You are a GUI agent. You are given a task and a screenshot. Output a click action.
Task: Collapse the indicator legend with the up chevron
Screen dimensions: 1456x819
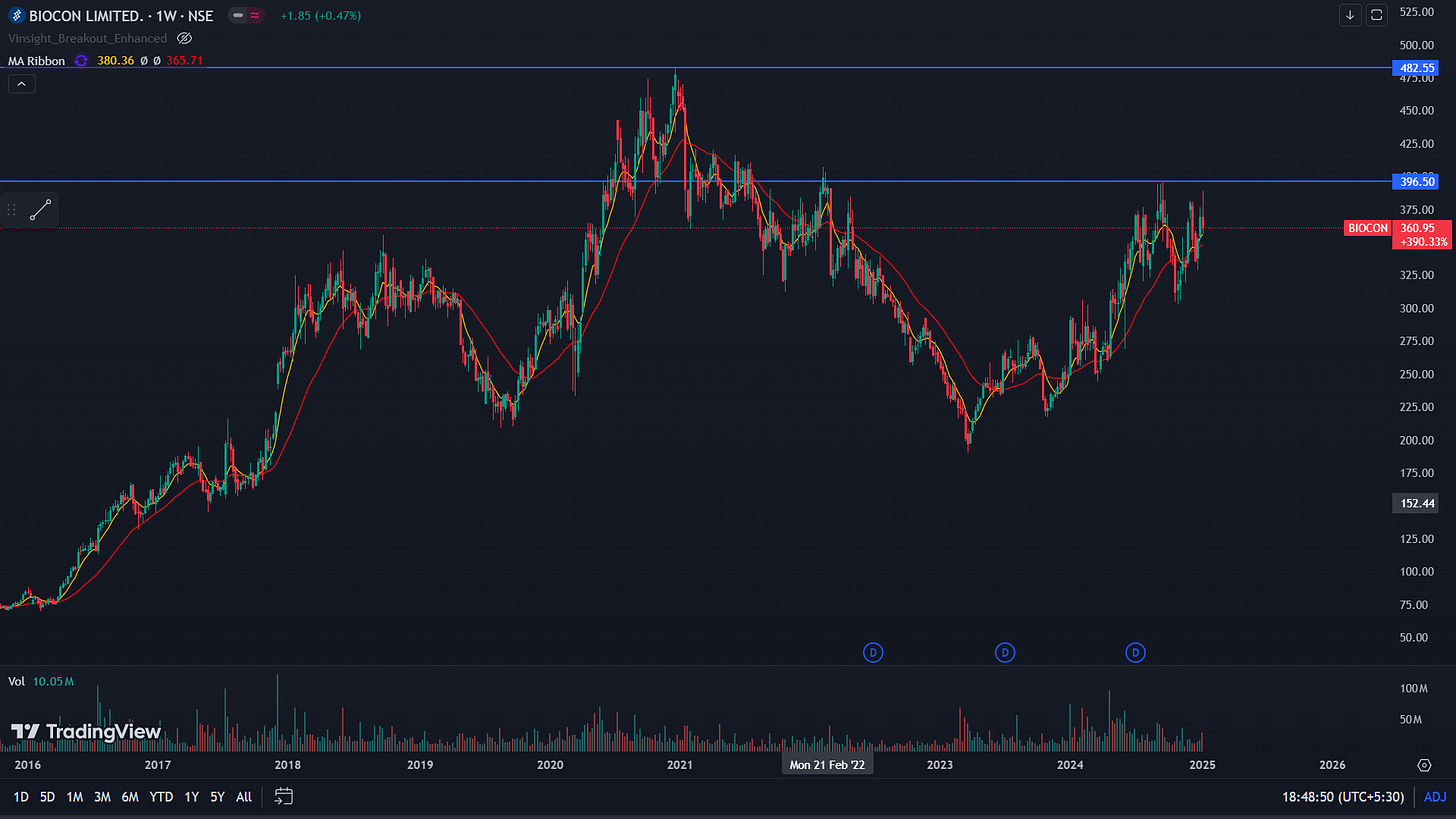coord(22,84)
